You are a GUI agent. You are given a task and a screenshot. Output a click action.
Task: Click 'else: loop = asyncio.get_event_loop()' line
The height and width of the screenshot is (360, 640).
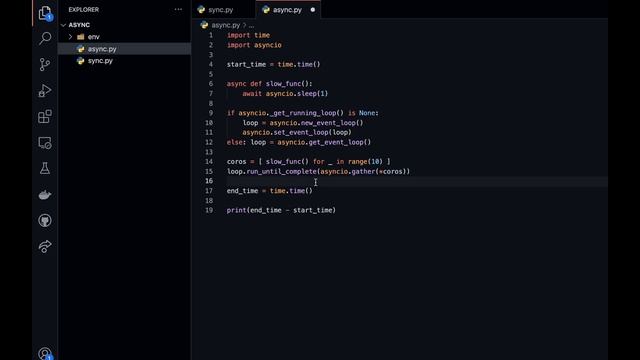pyautogui.click(x=299, y=142)
